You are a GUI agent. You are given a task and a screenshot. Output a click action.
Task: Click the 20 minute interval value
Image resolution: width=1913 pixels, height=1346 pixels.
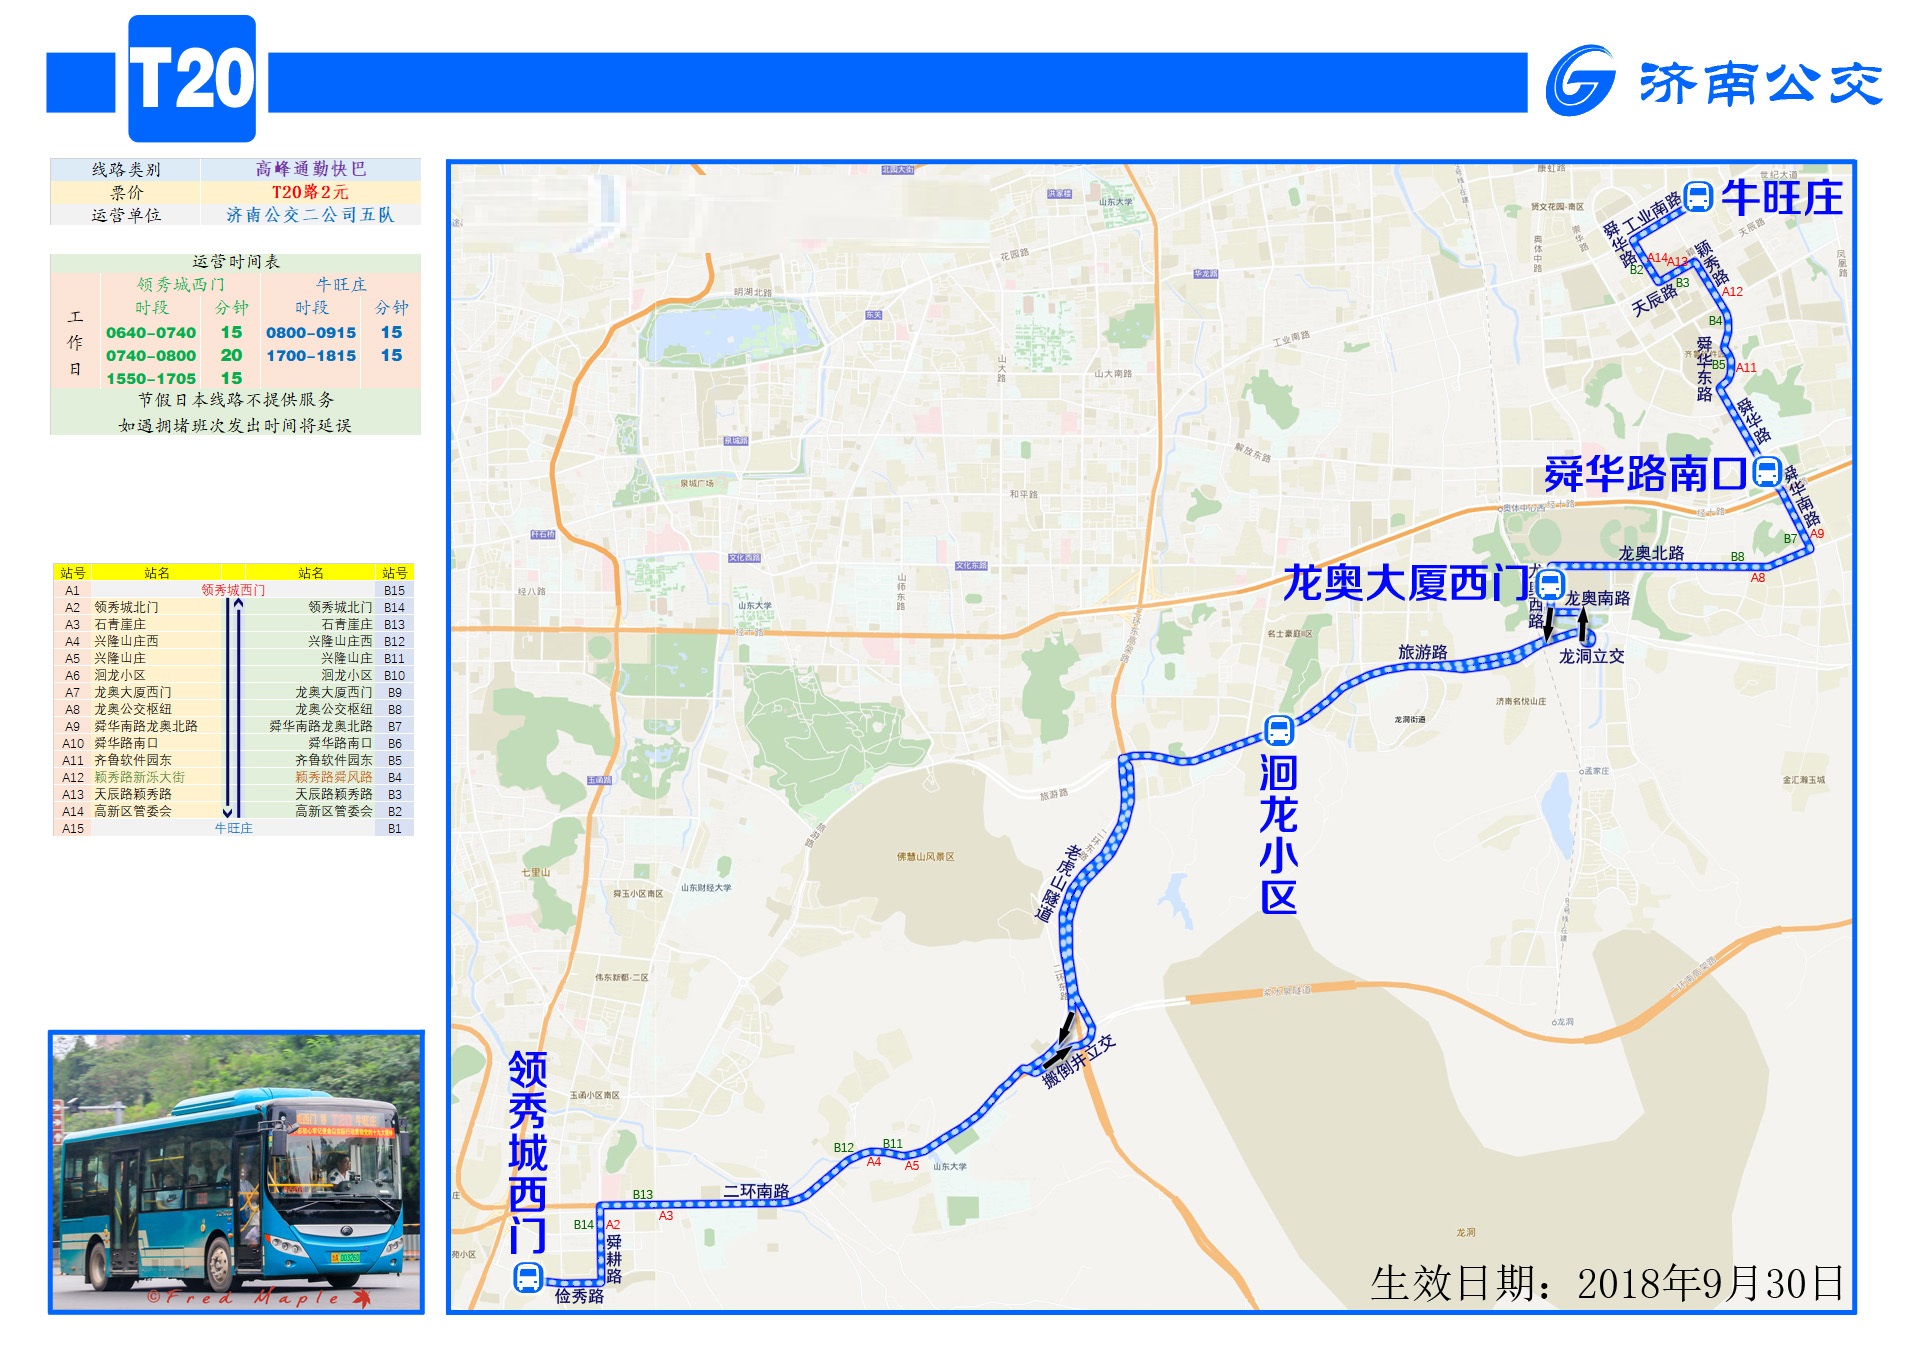231,355
